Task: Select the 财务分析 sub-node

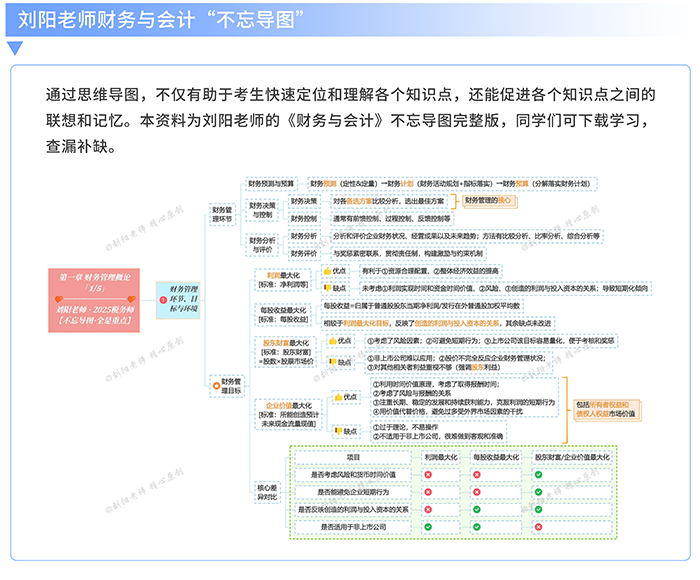Action: click(x=304, y=236)
